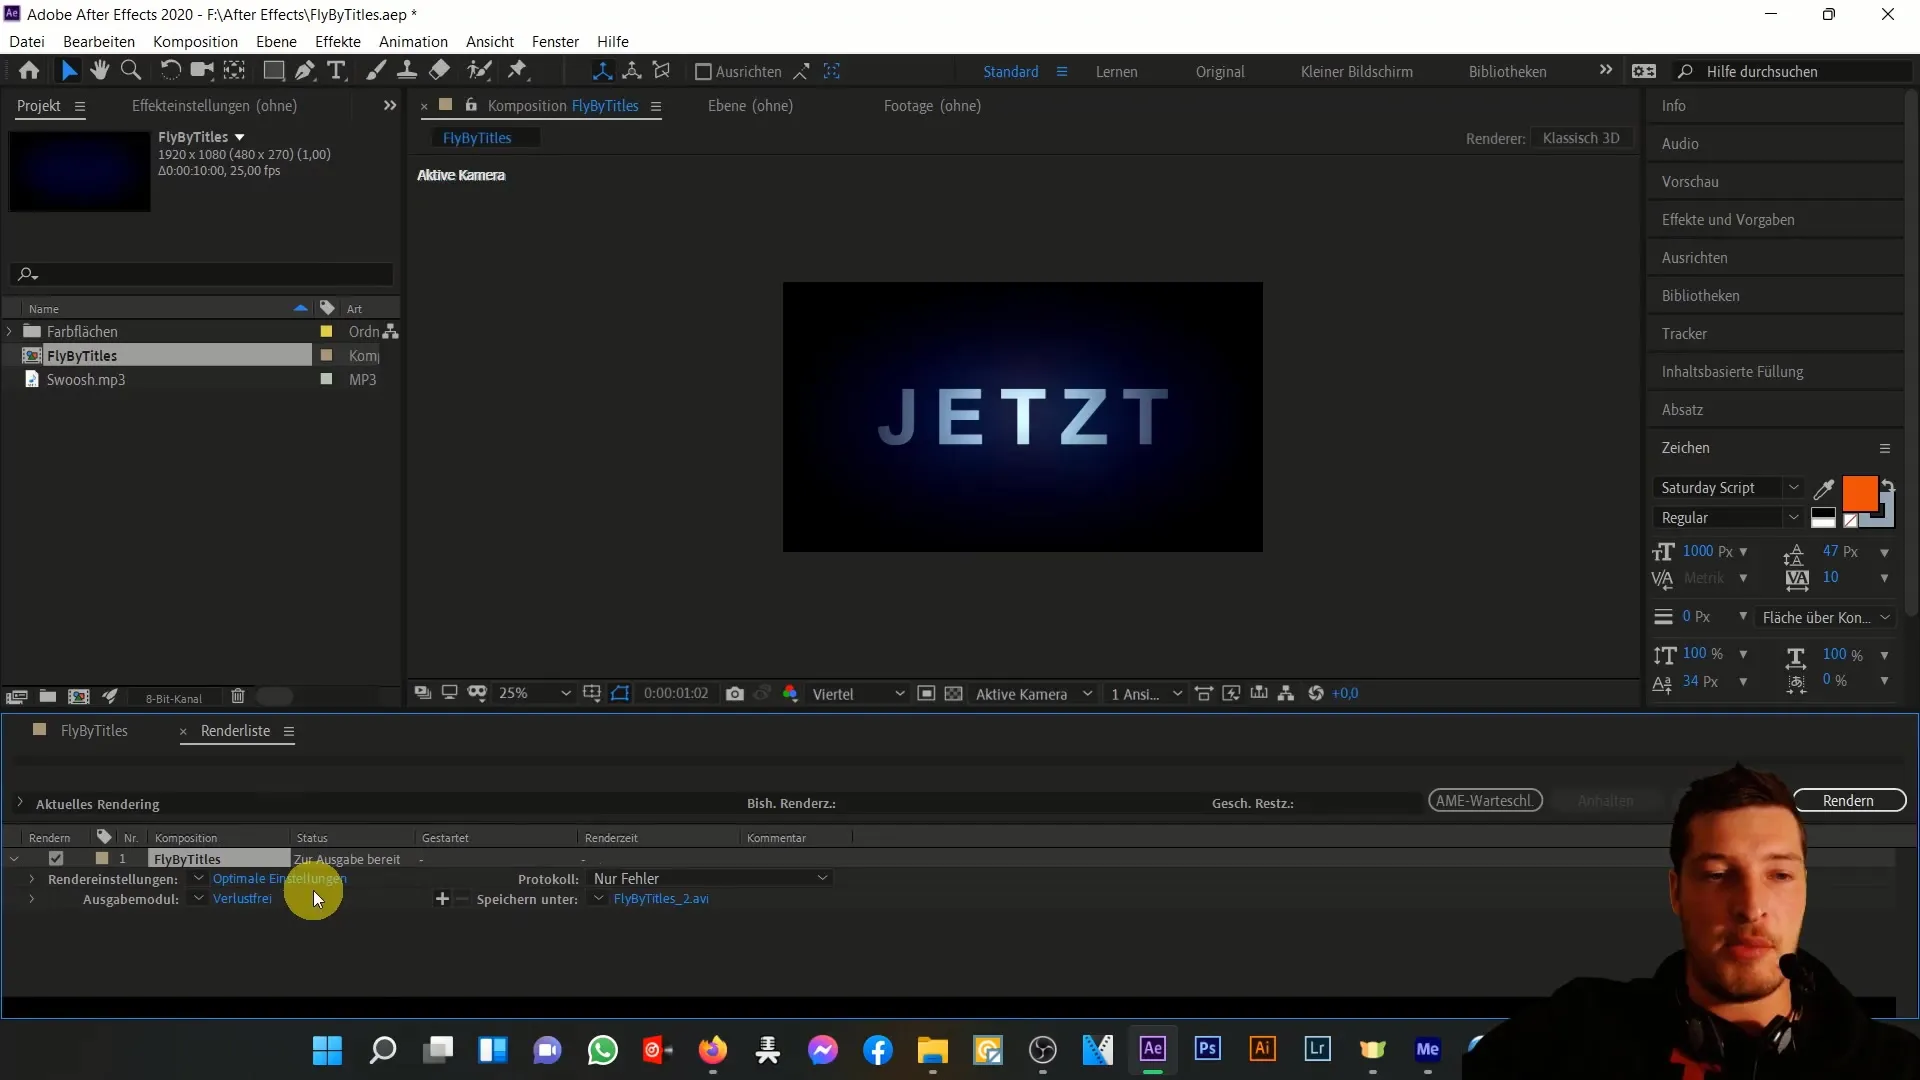Image resolution: width=1920 pixels, height=1080 pixels.
Task: Delete selected project item with trash icon
Action: pos(238,697)
